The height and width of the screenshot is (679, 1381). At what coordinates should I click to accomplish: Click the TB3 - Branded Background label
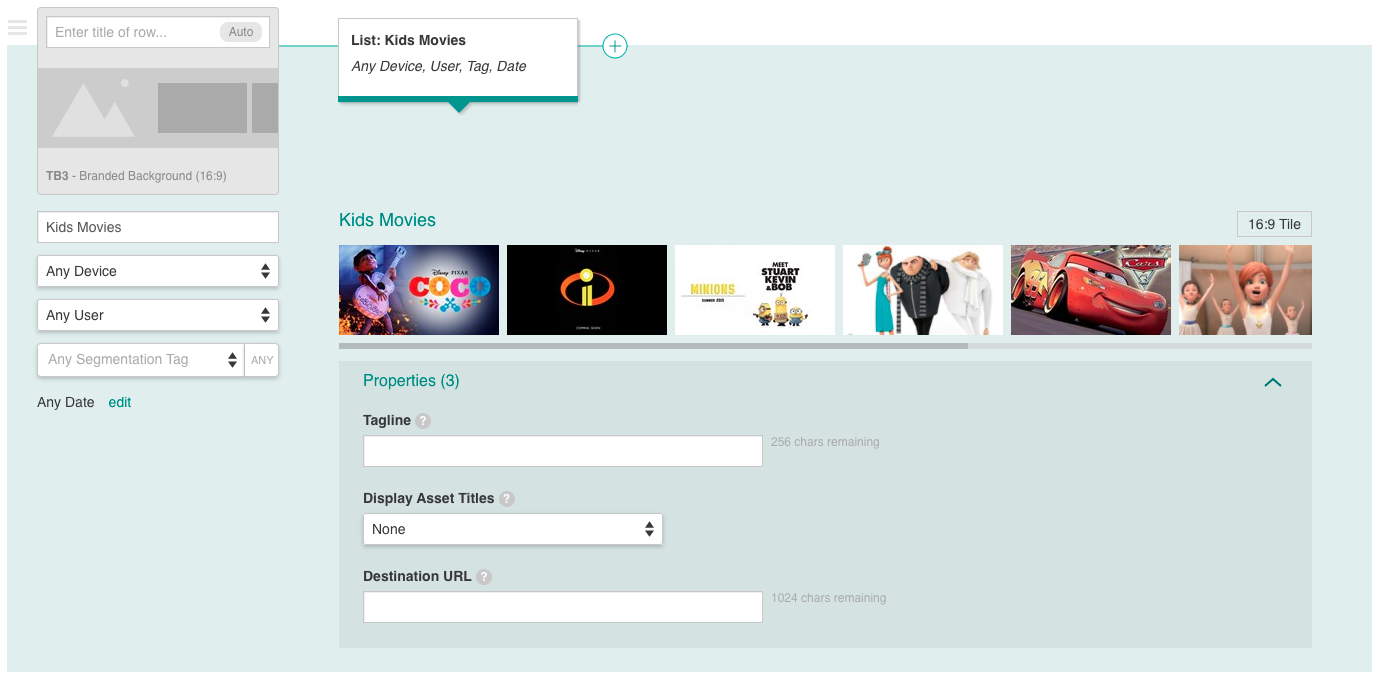point(136,176)
